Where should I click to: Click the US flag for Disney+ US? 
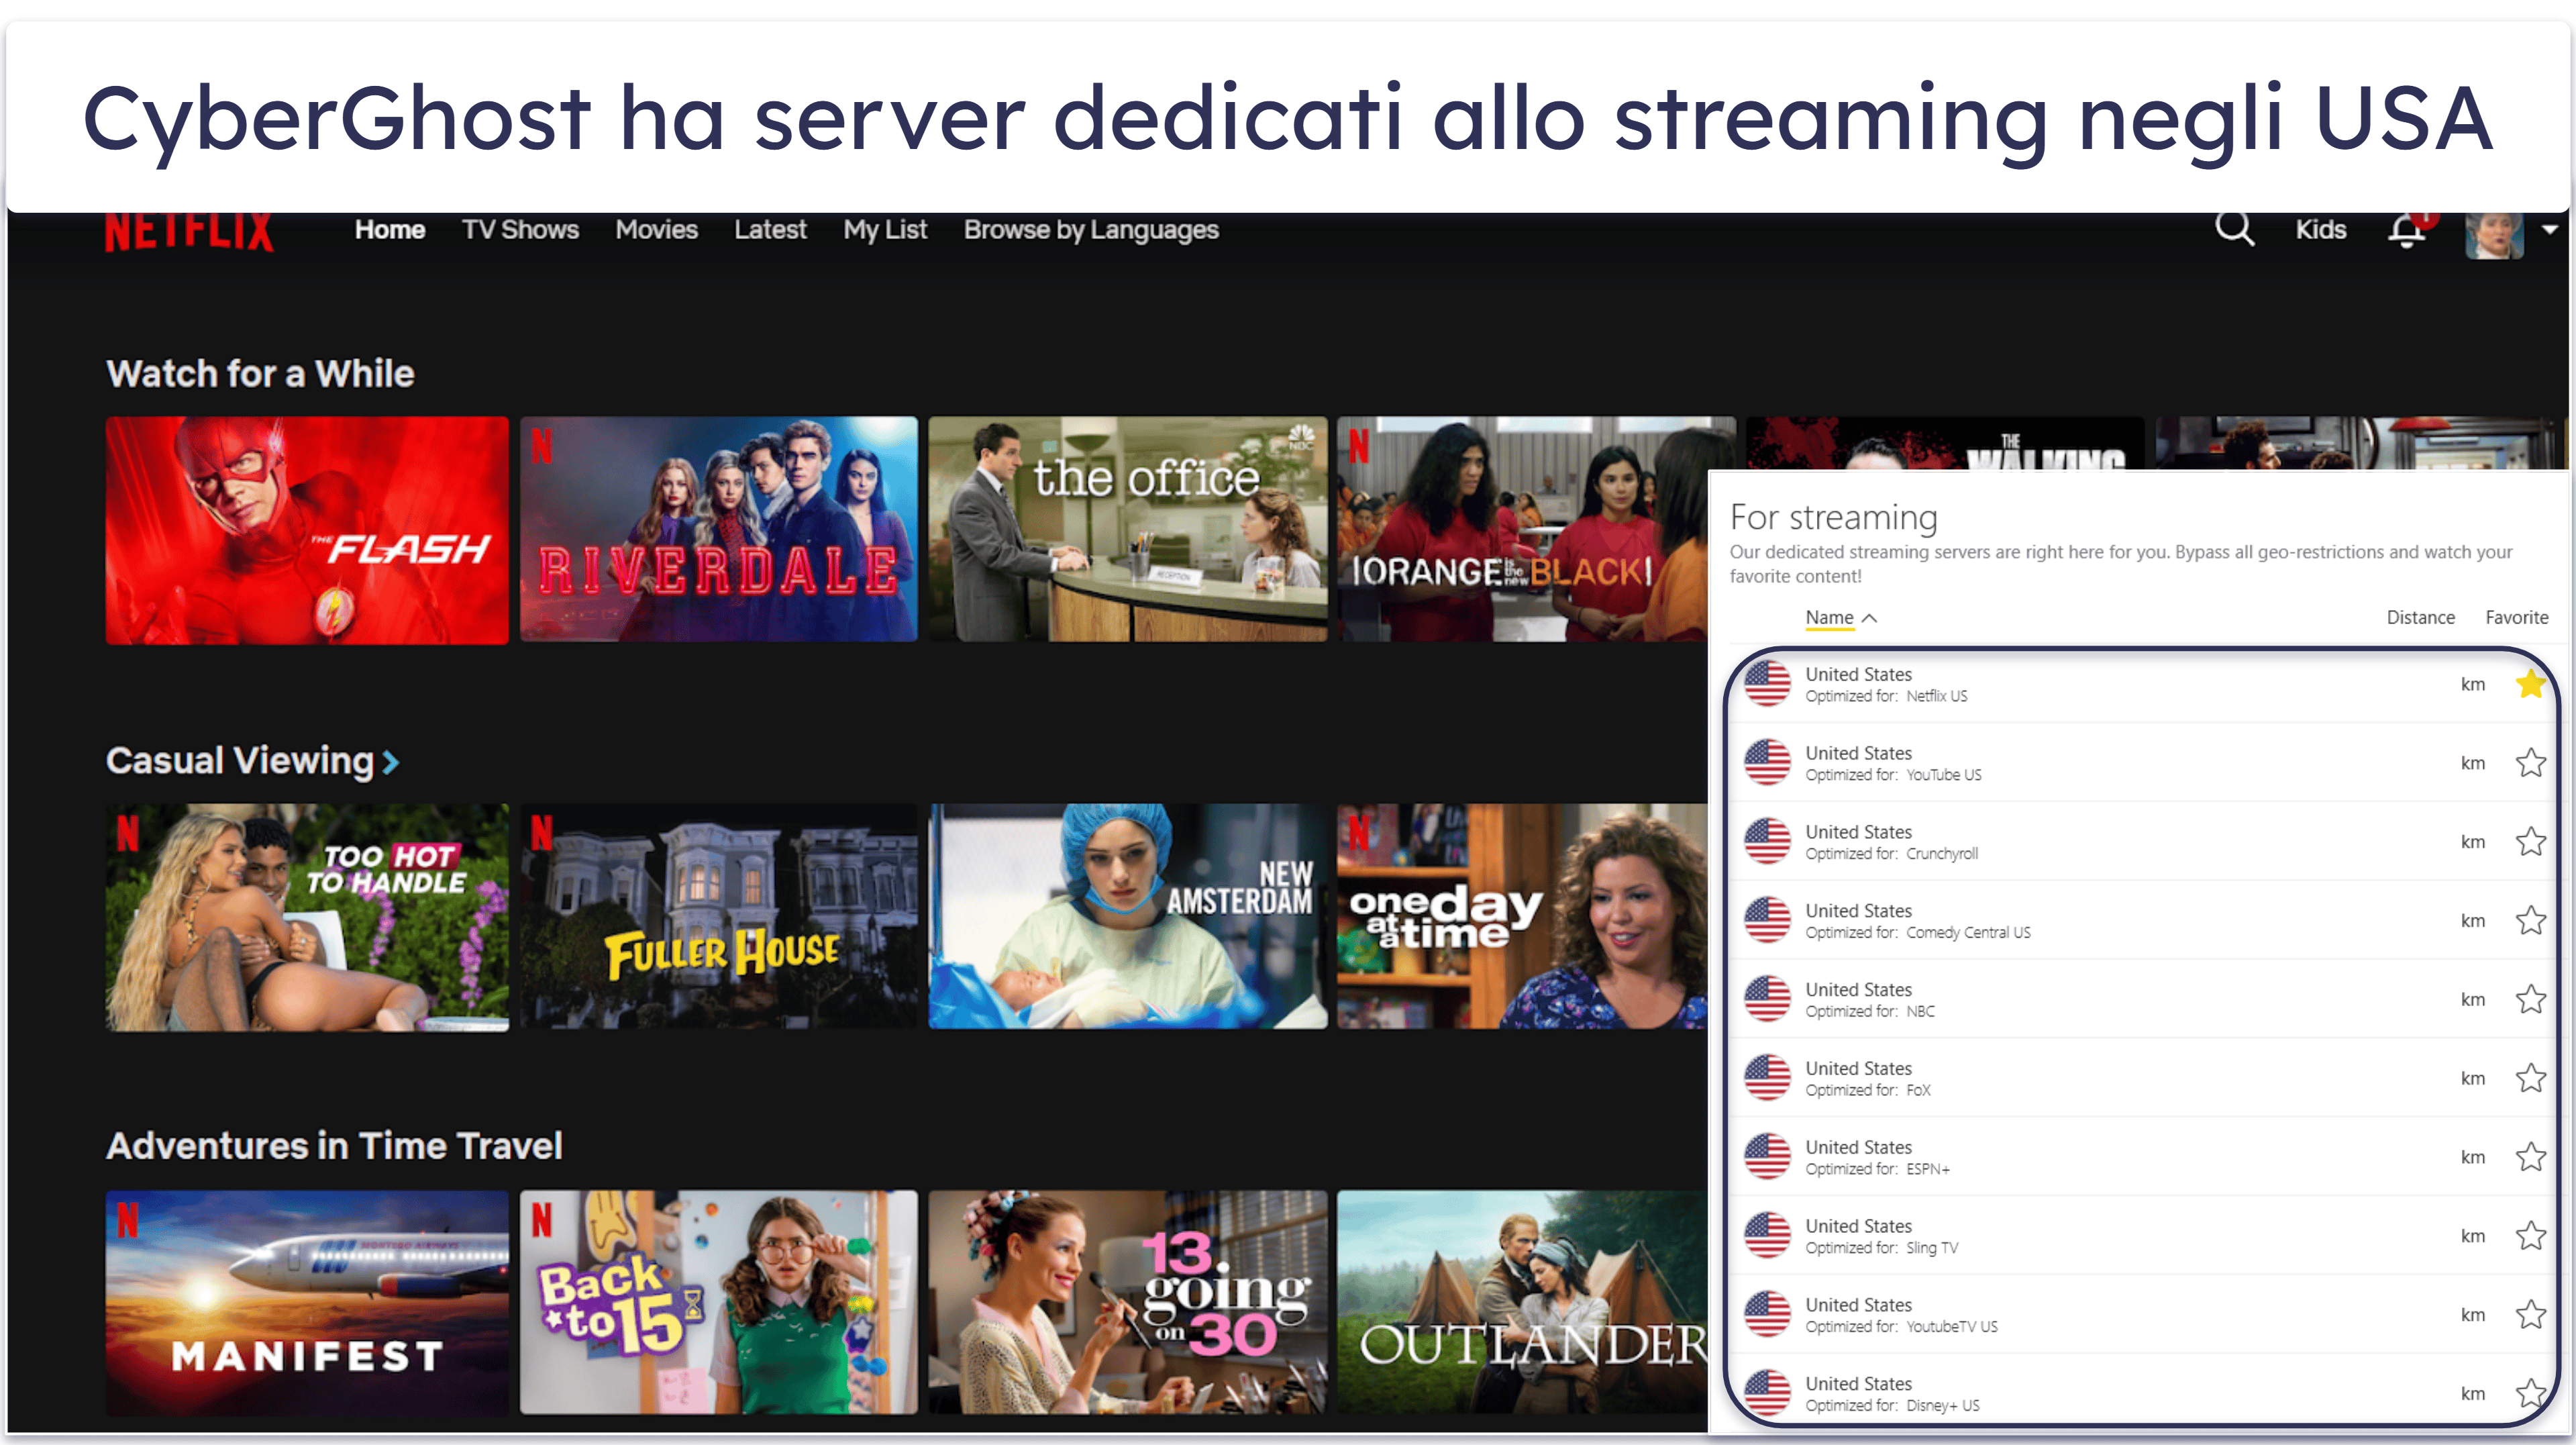(x=1767, y=1393)
